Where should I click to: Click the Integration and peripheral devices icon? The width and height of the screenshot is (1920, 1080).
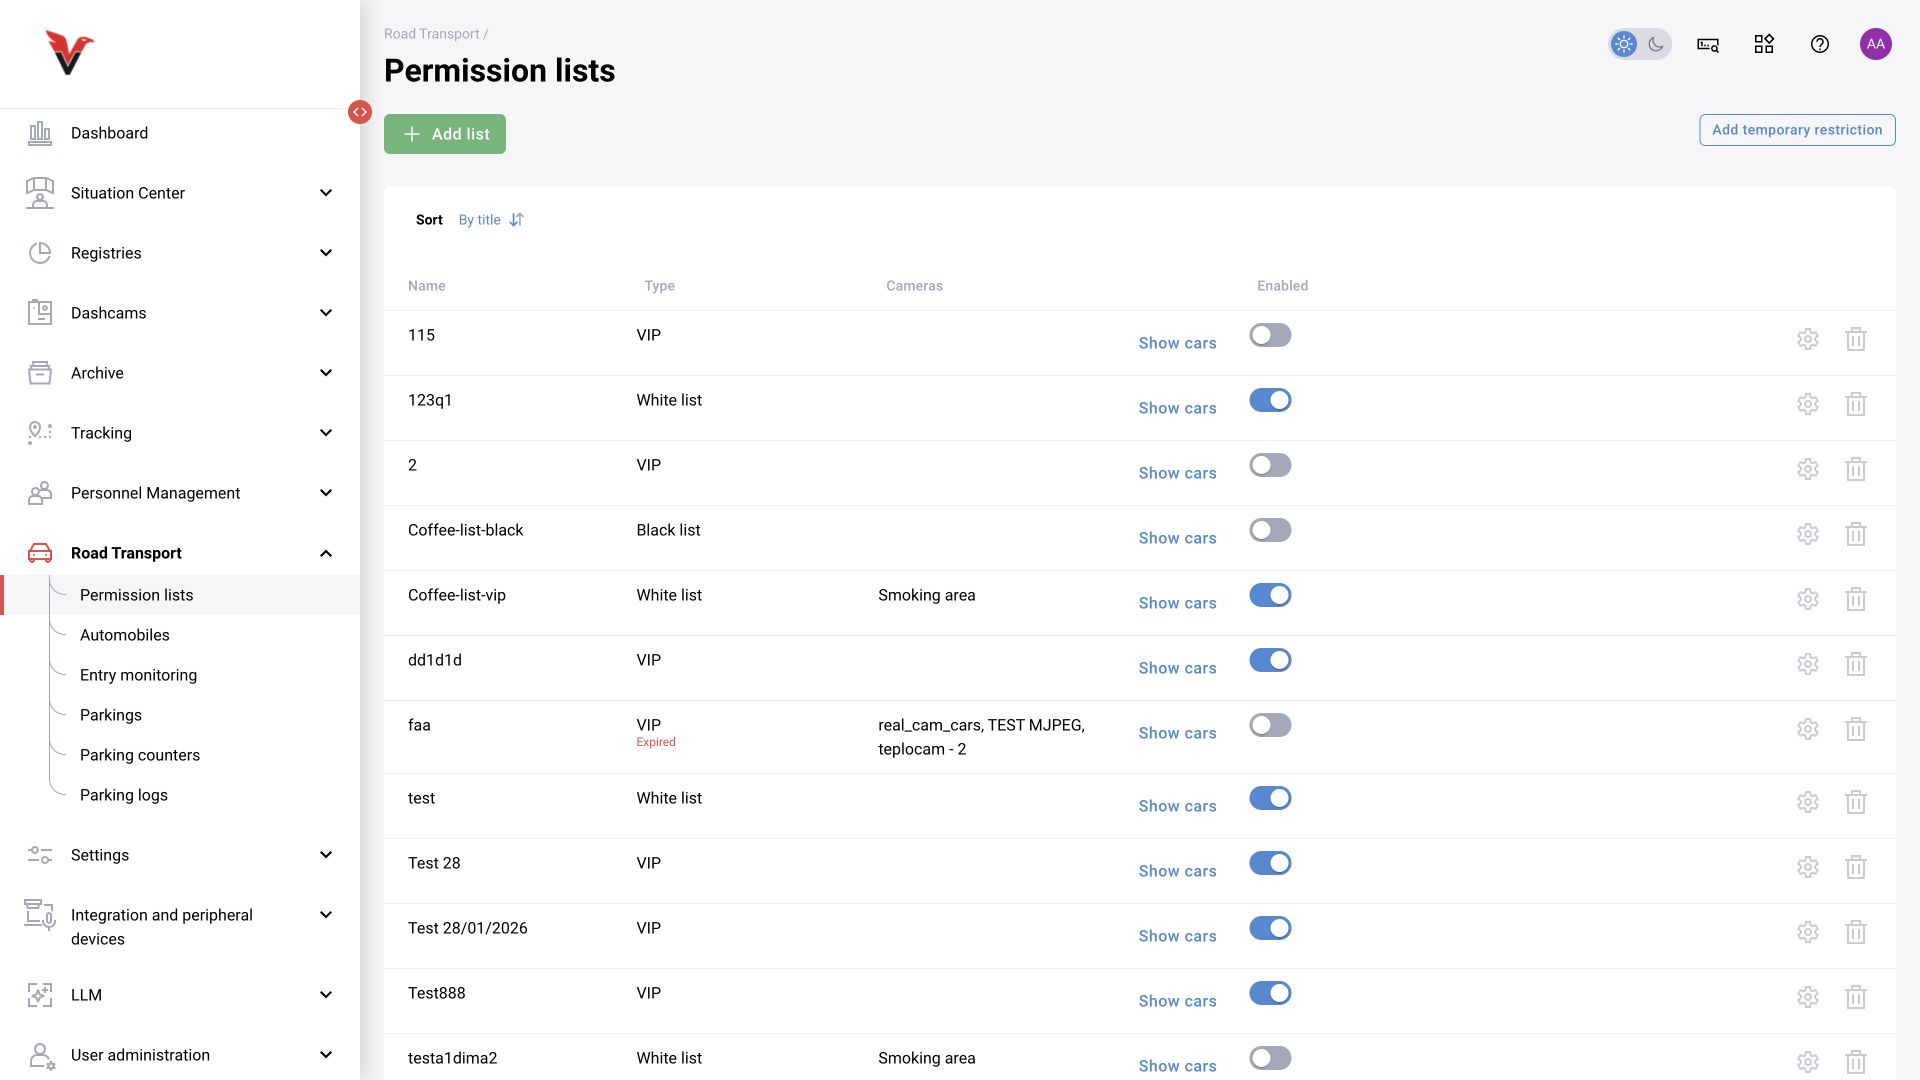click(40, 914)
